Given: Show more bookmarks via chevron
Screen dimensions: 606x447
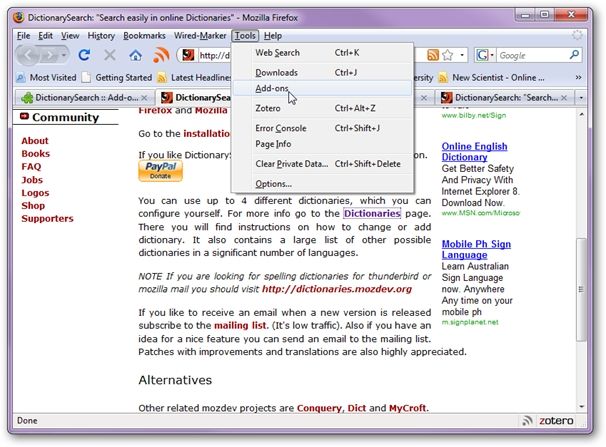Looking at the screenshot, I should (578, 77).
